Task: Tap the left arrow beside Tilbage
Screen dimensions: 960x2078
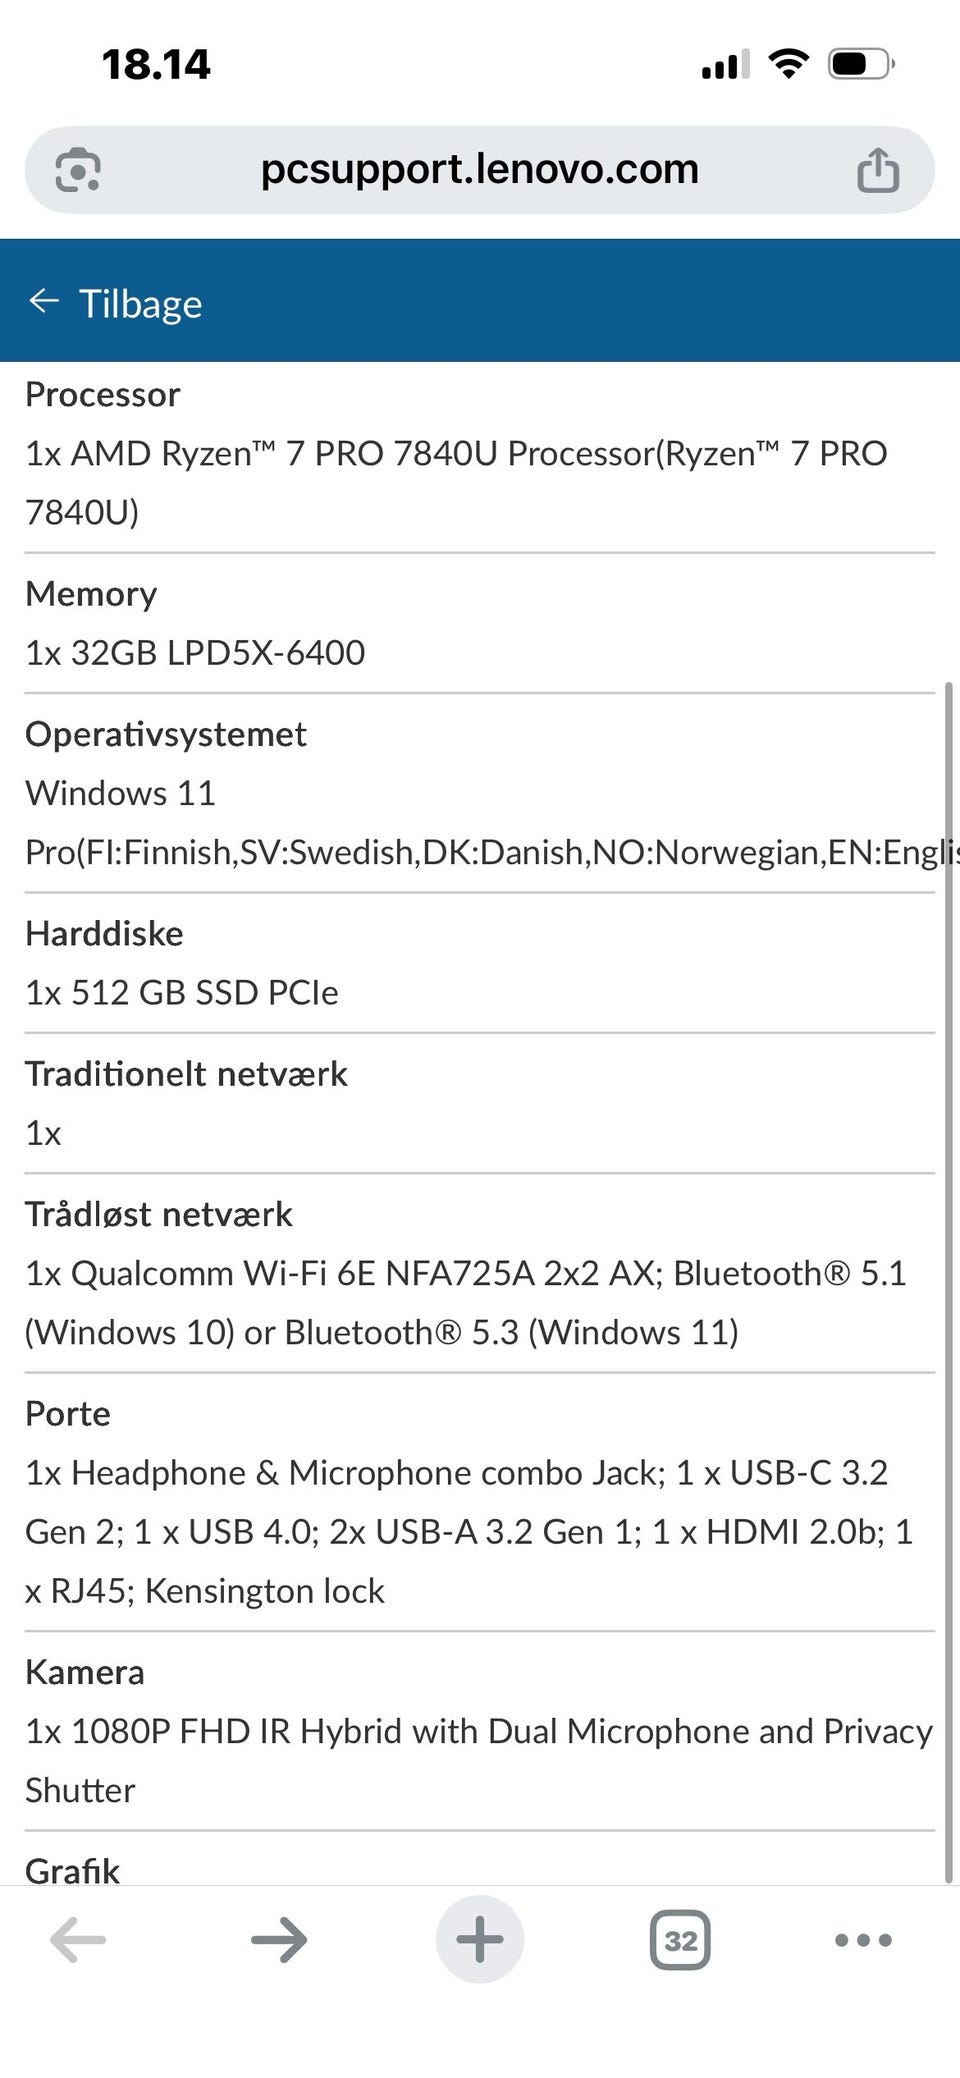Action: (x=44, y=301)
